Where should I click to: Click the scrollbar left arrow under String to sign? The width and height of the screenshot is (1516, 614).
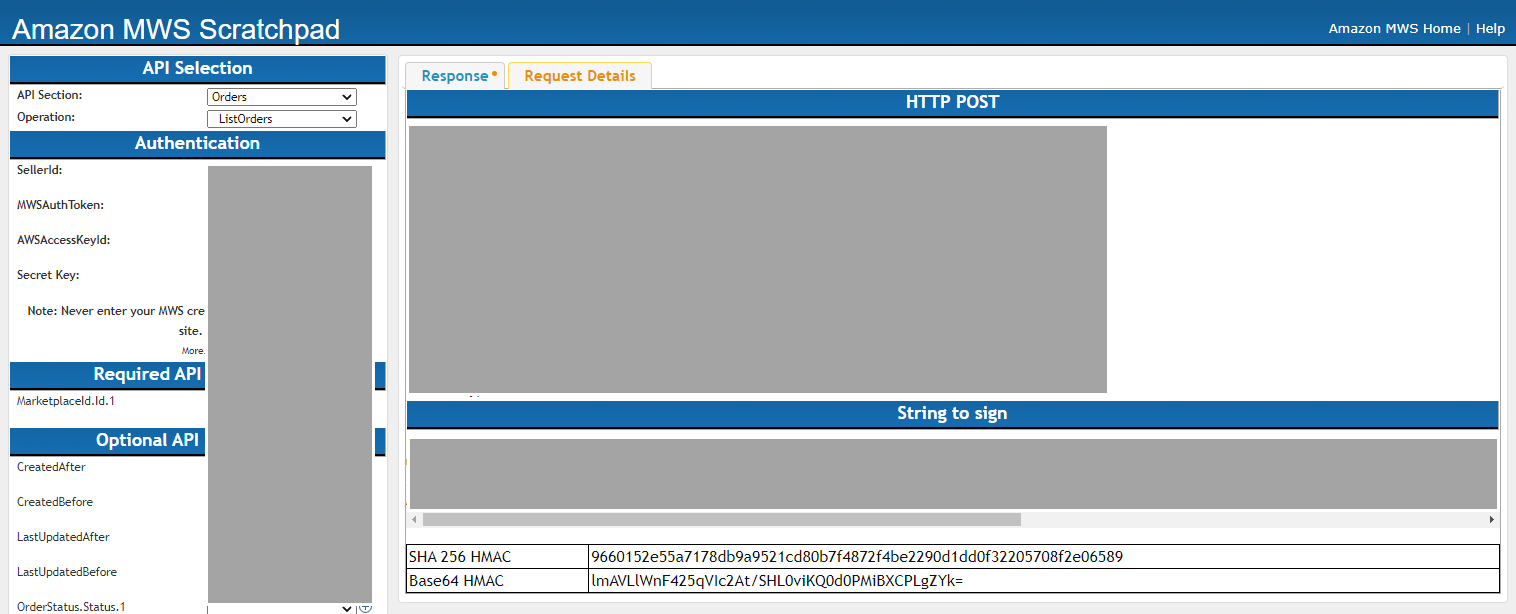tap(414, 520)
